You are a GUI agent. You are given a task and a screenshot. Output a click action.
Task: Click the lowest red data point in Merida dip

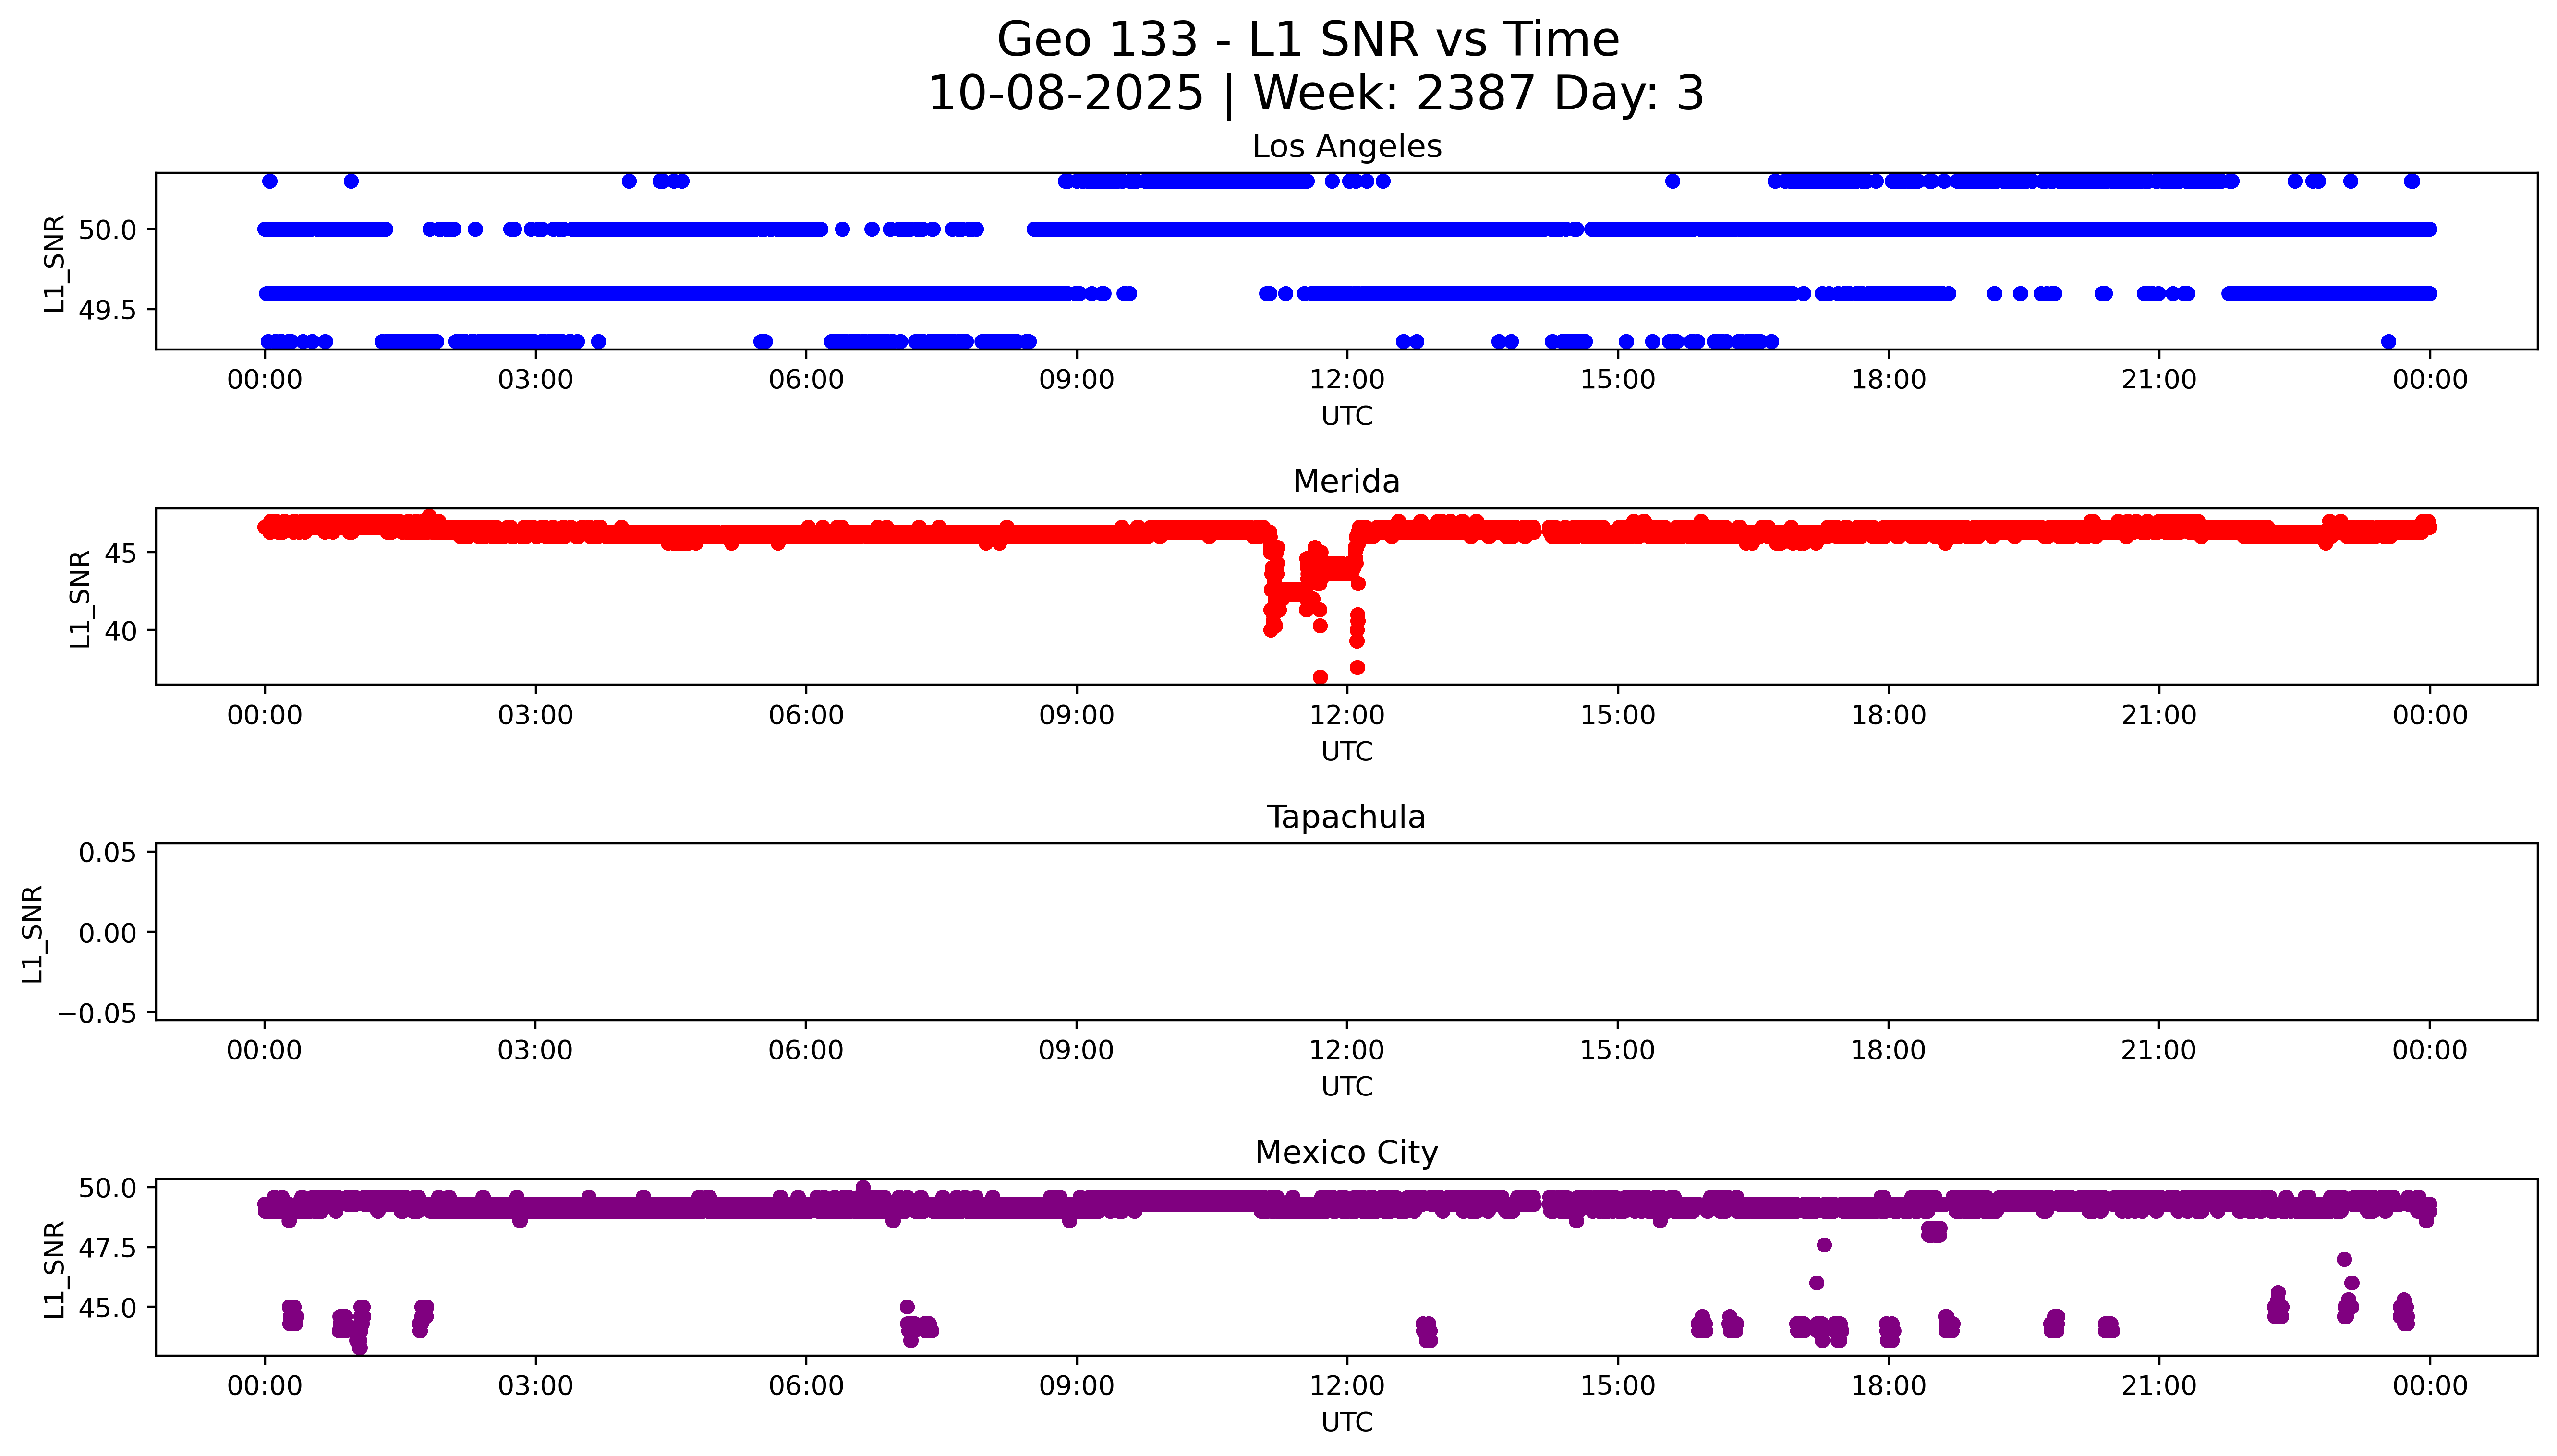(1320, 677)
